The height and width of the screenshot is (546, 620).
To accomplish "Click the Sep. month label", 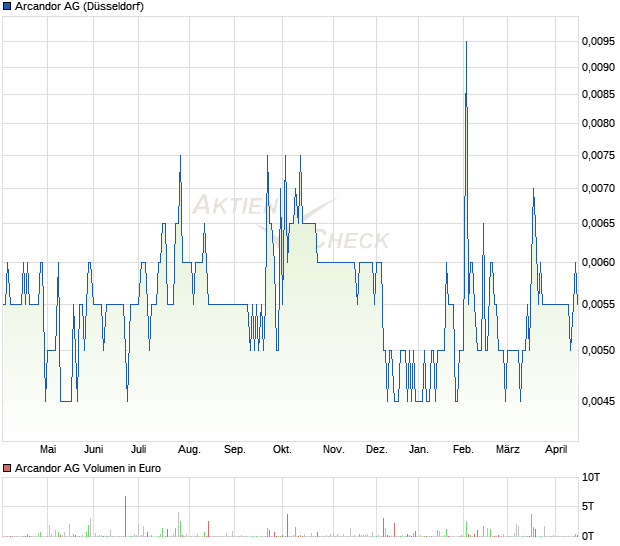I will [x=235, y=450].
